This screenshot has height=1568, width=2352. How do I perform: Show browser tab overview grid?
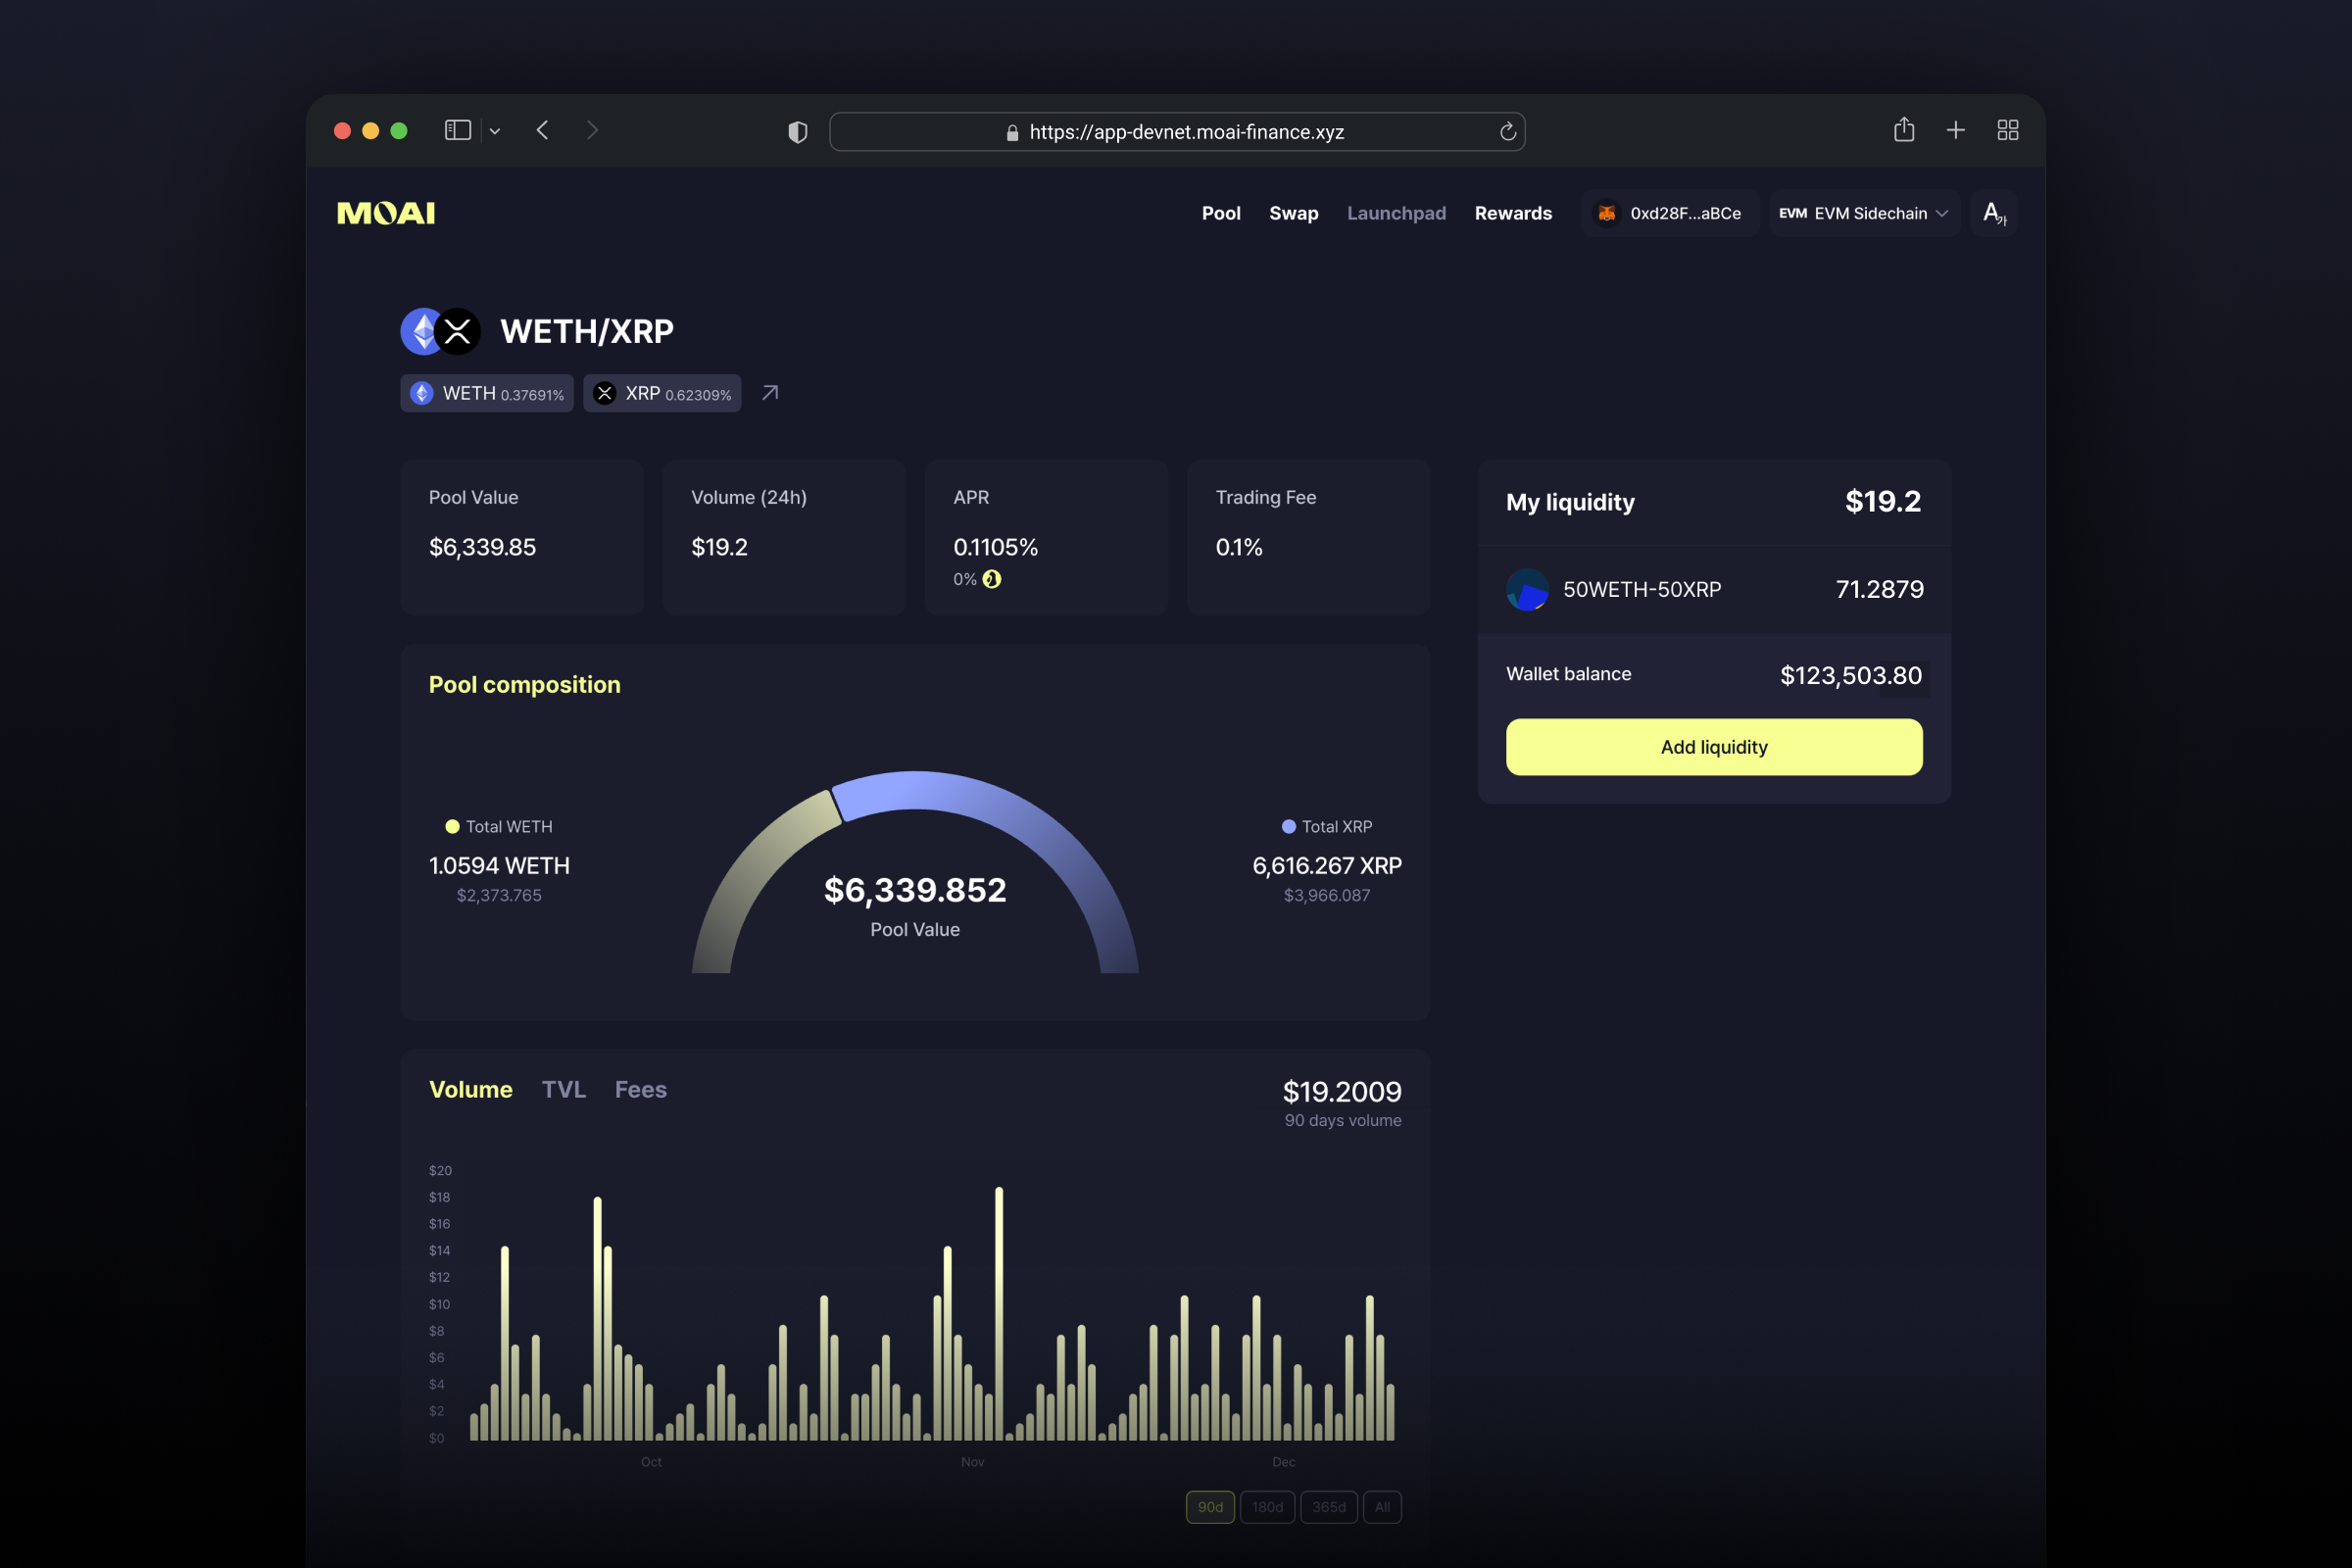tap(2007, 130)
